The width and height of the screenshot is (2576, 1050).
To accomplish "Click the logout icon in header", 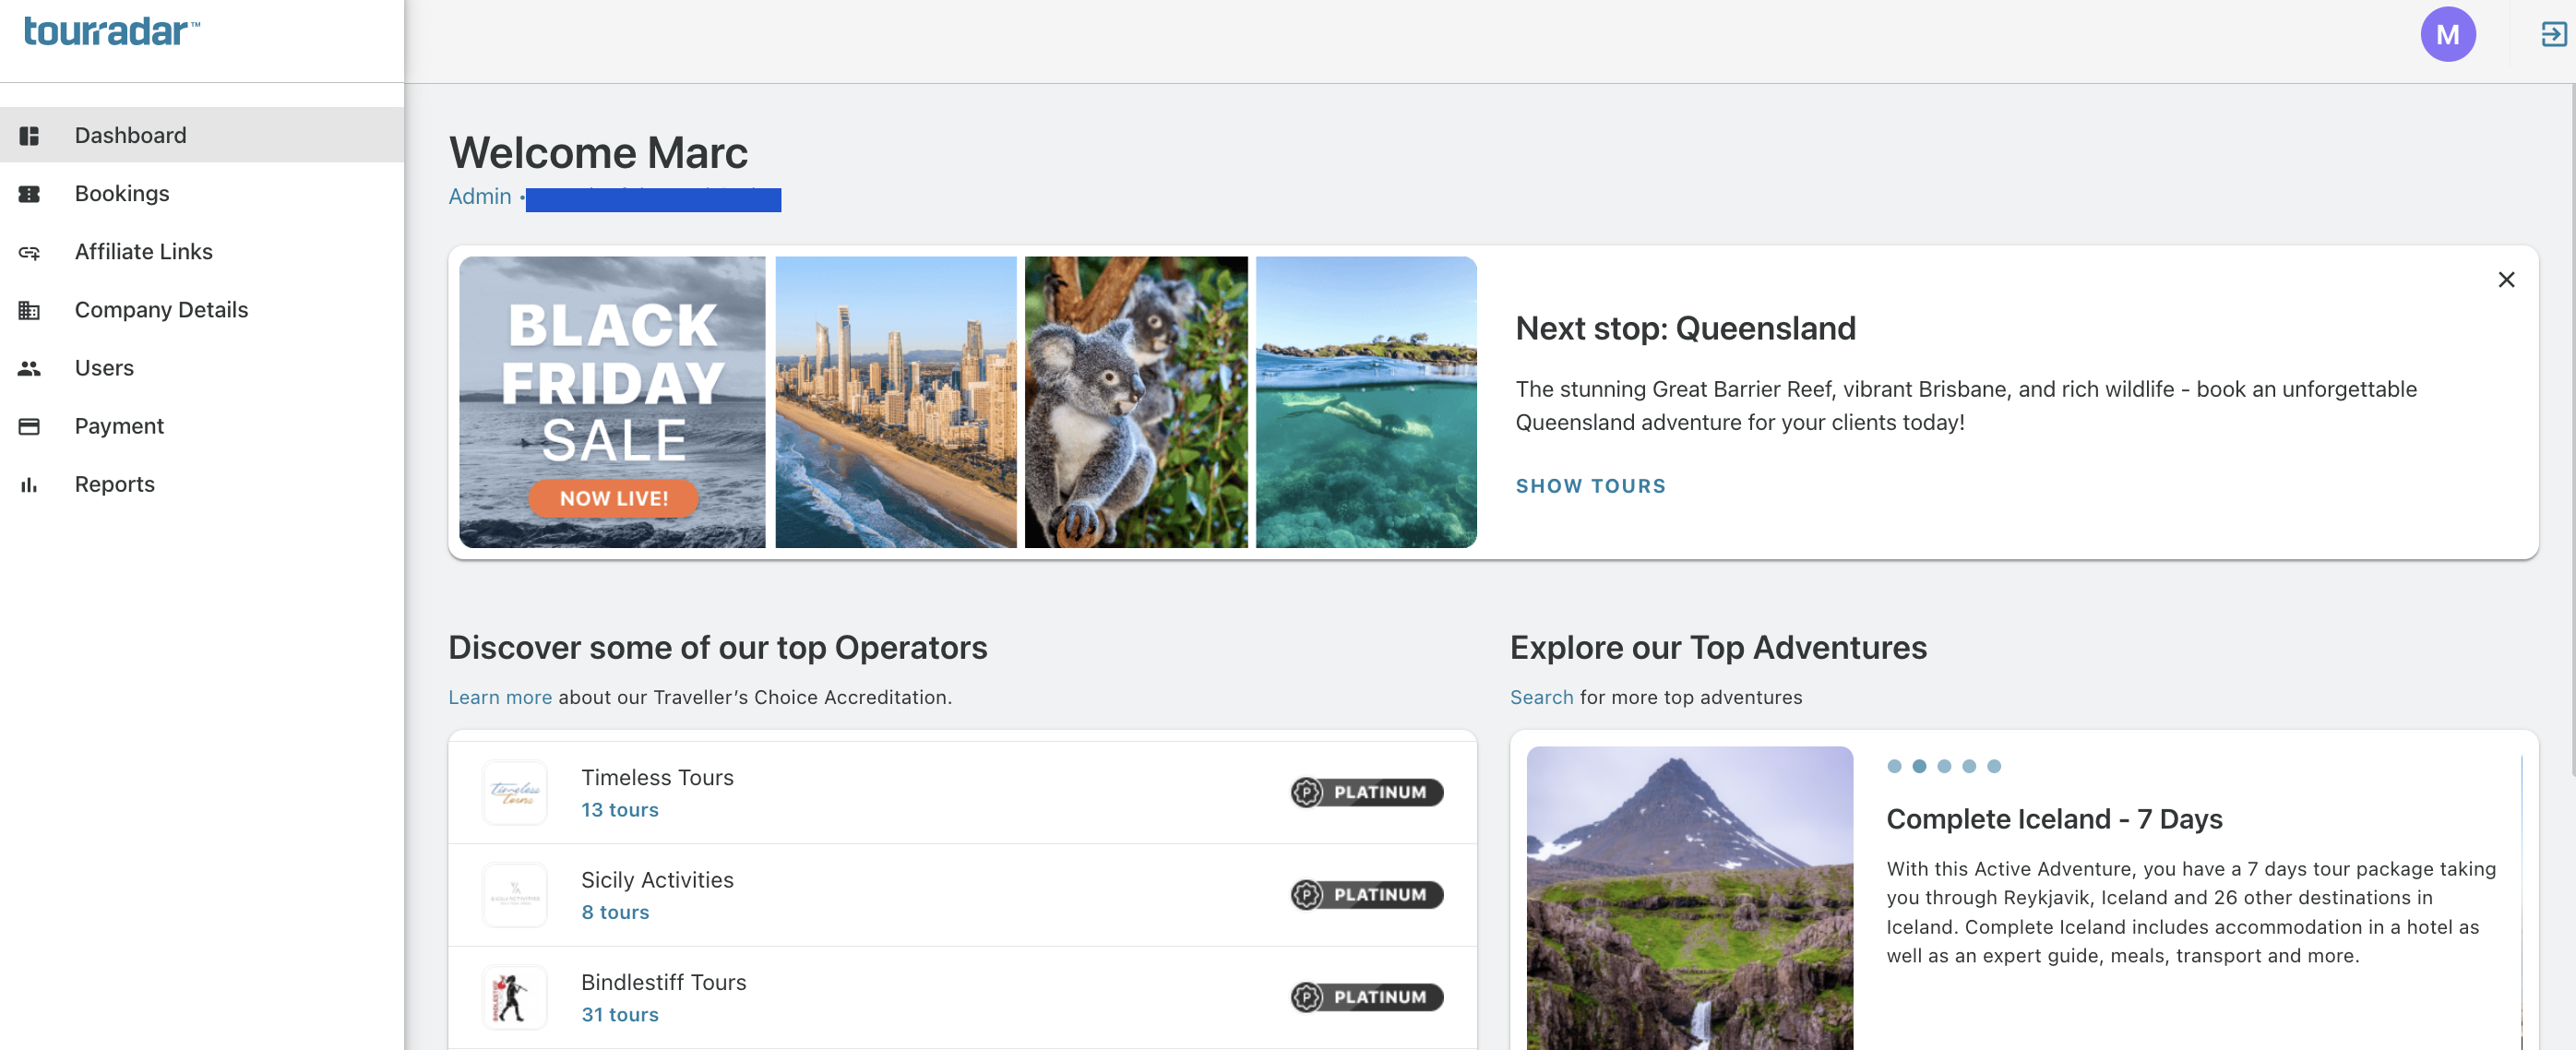I will pyautogui.click(x=2553, y=34).
